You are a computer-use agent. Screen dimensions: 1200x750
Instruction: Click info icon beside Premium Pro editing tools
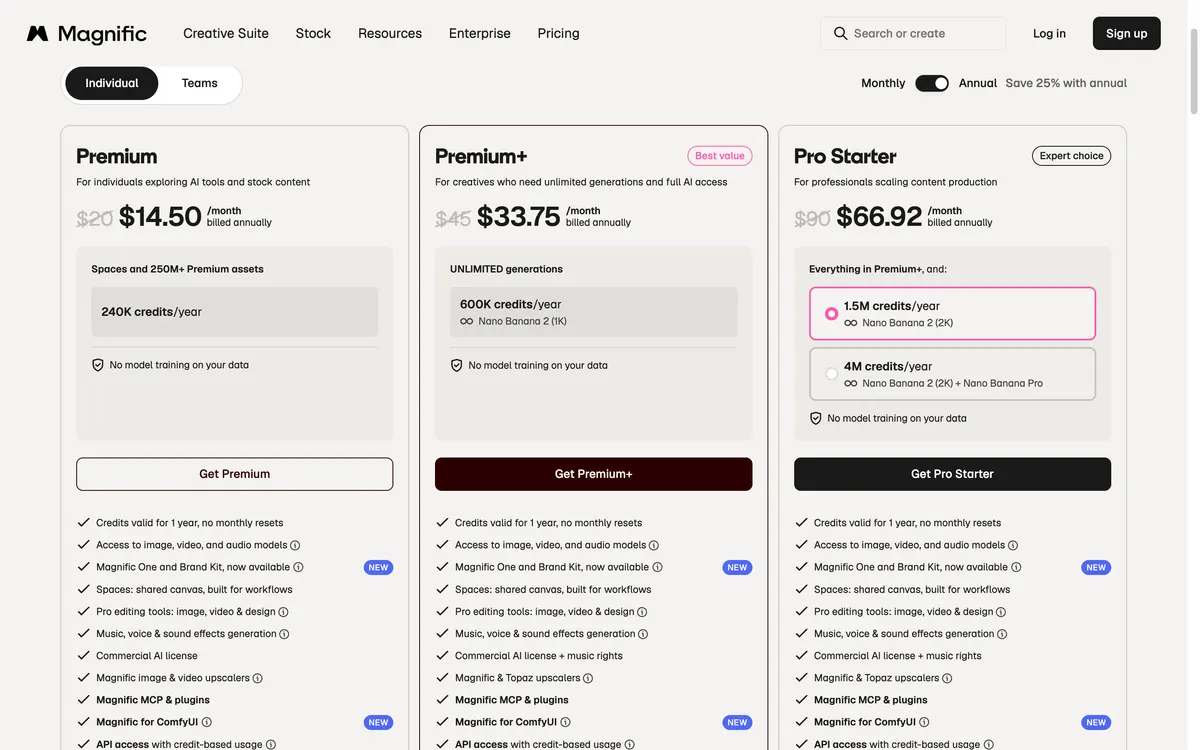pos(283,612)
